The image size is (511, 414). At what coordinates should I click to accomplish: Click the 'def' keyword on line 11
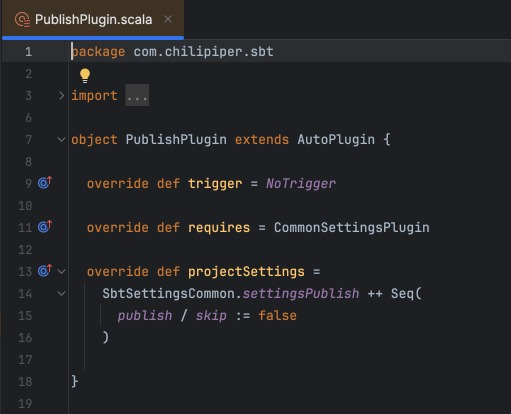click(168, 228)
